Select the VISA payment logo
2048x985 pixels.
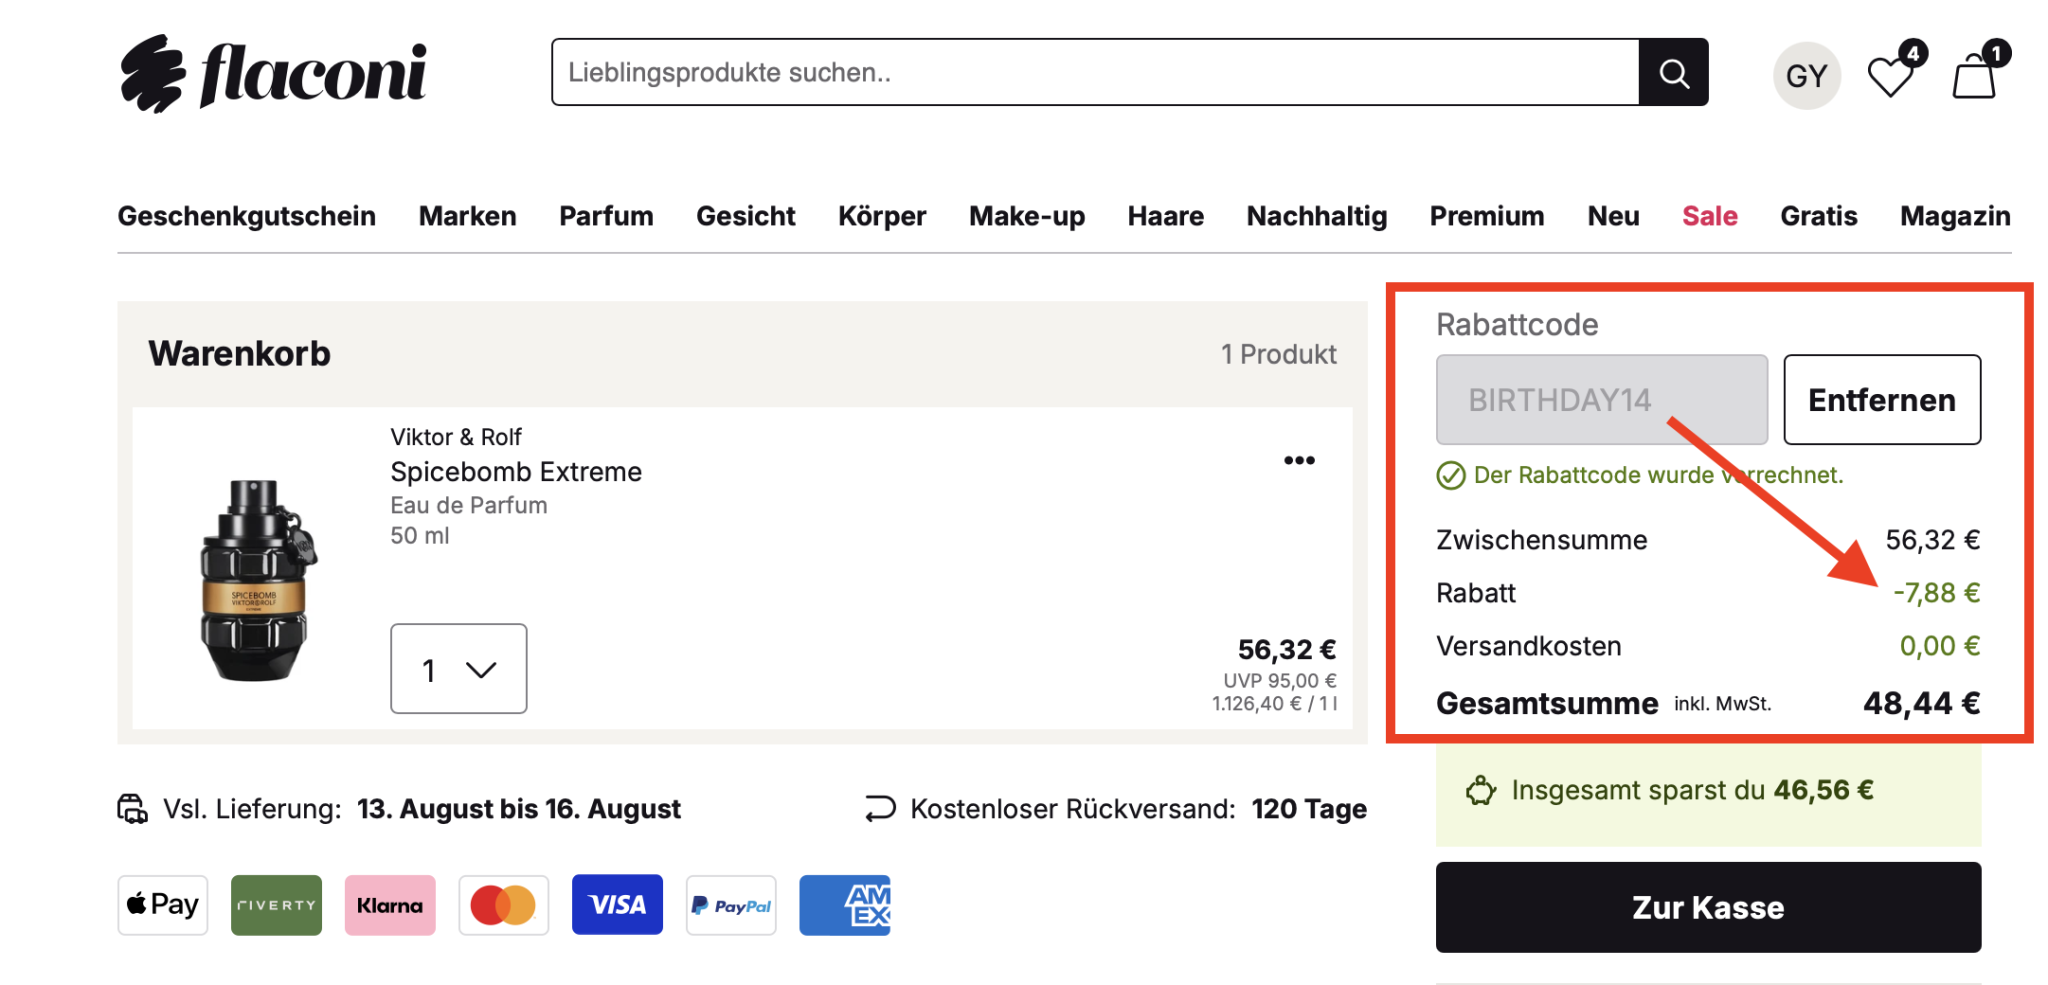617,905
